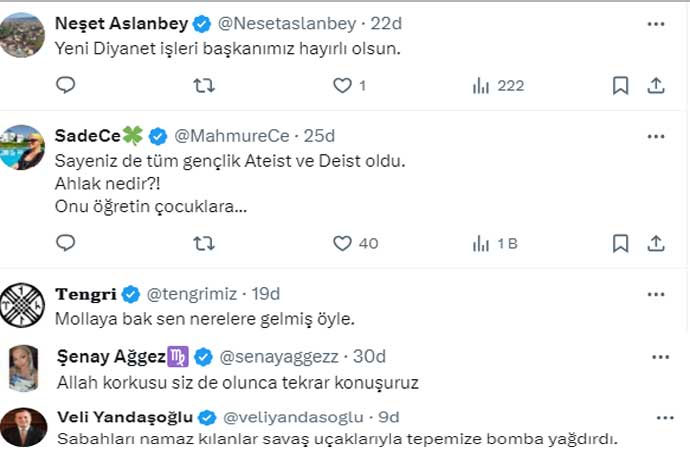View SadeCe tweet's 1 B views
The height and width of the screenshot is (450, 690).
click(481, 243)
